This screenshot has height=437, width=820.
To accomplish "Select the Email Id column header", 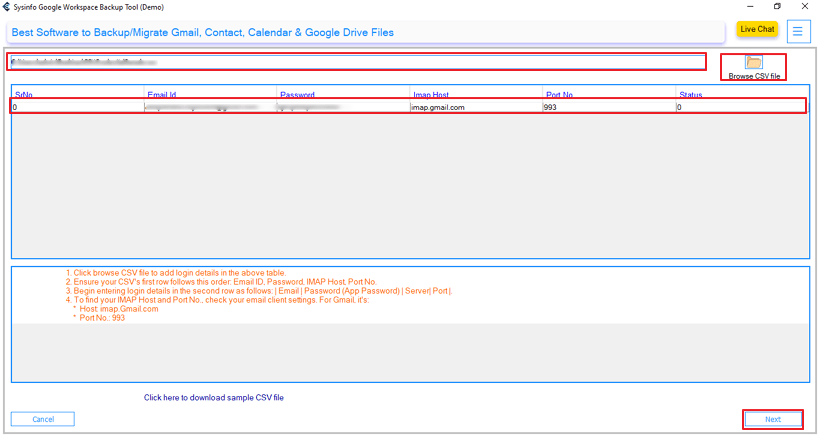I will click(162, 95).
